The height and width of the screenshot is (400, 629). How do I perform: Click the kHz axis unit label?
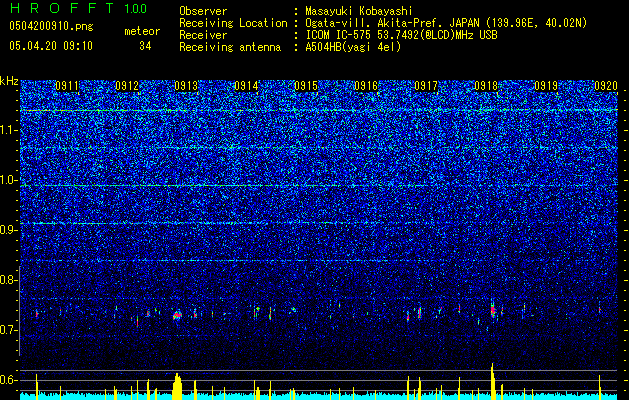[x=9, y=81]
